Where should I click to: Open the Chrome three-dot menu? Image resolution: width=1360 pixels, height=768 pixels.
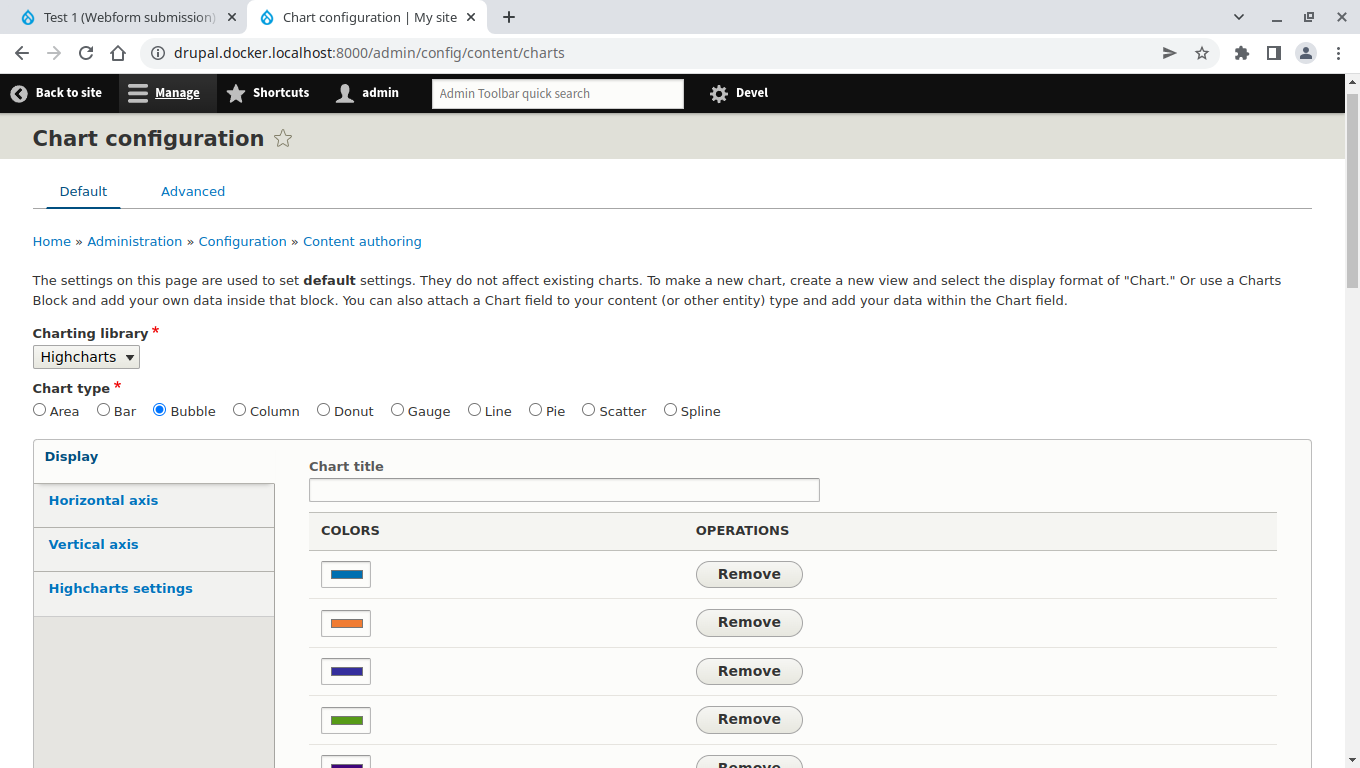(x=1338, y=53)
